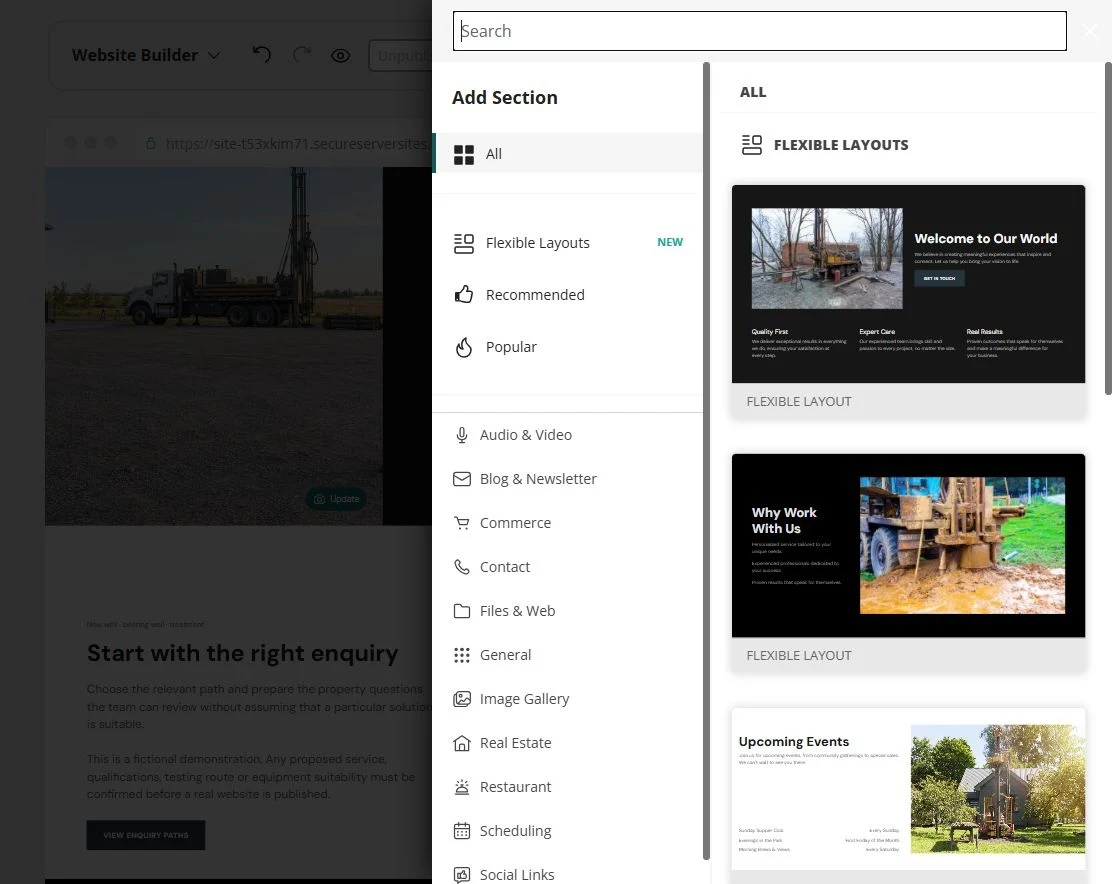Click the Restaurant dish icon
This screenshot has height=884, width=1112.
[x=462, y=787]
